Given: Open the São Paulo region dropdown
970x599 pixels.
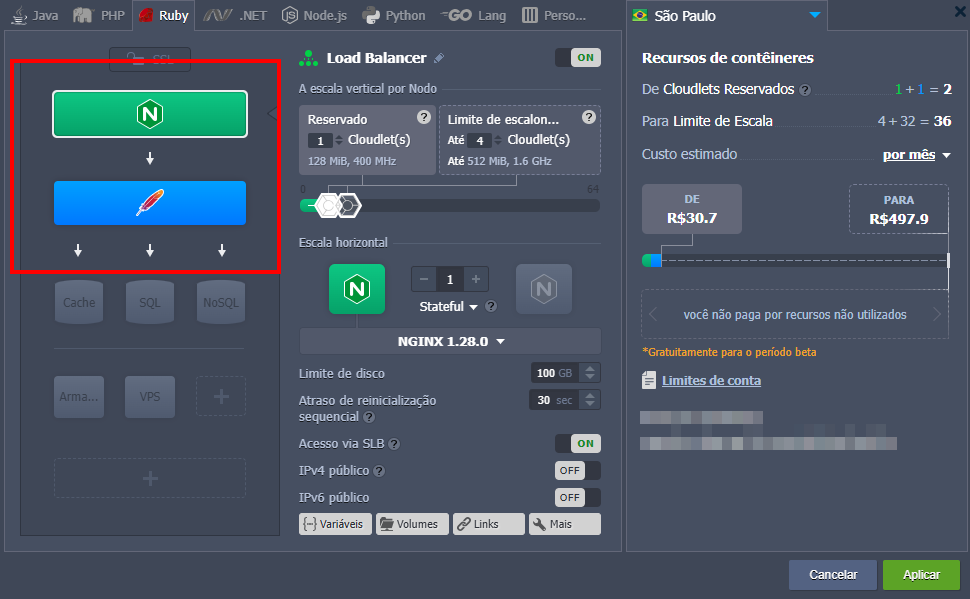Looking at the screenshot, I should click(x=727, y=15).
